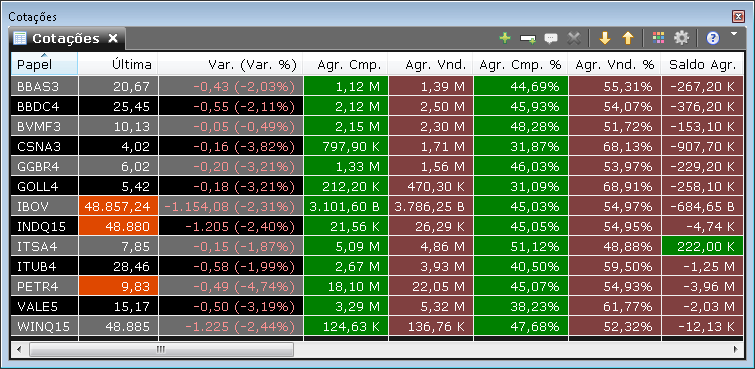Select the VALE5 ticker
The height and width of the screenshot is (369, 755).
point(38,306)
